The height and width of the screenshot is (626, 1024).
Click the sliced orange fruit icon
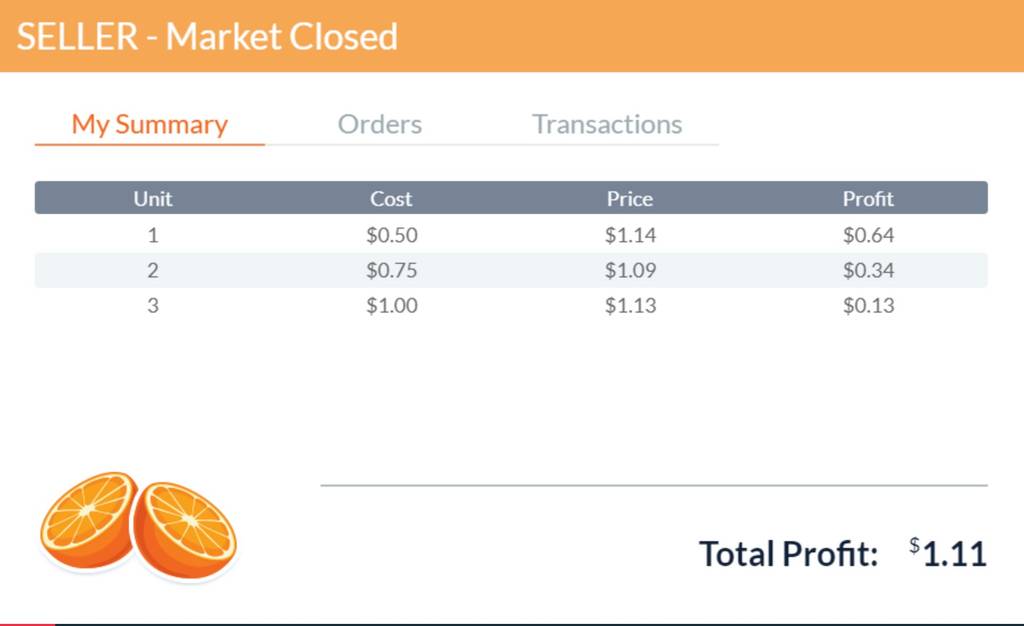click(138, 525)
